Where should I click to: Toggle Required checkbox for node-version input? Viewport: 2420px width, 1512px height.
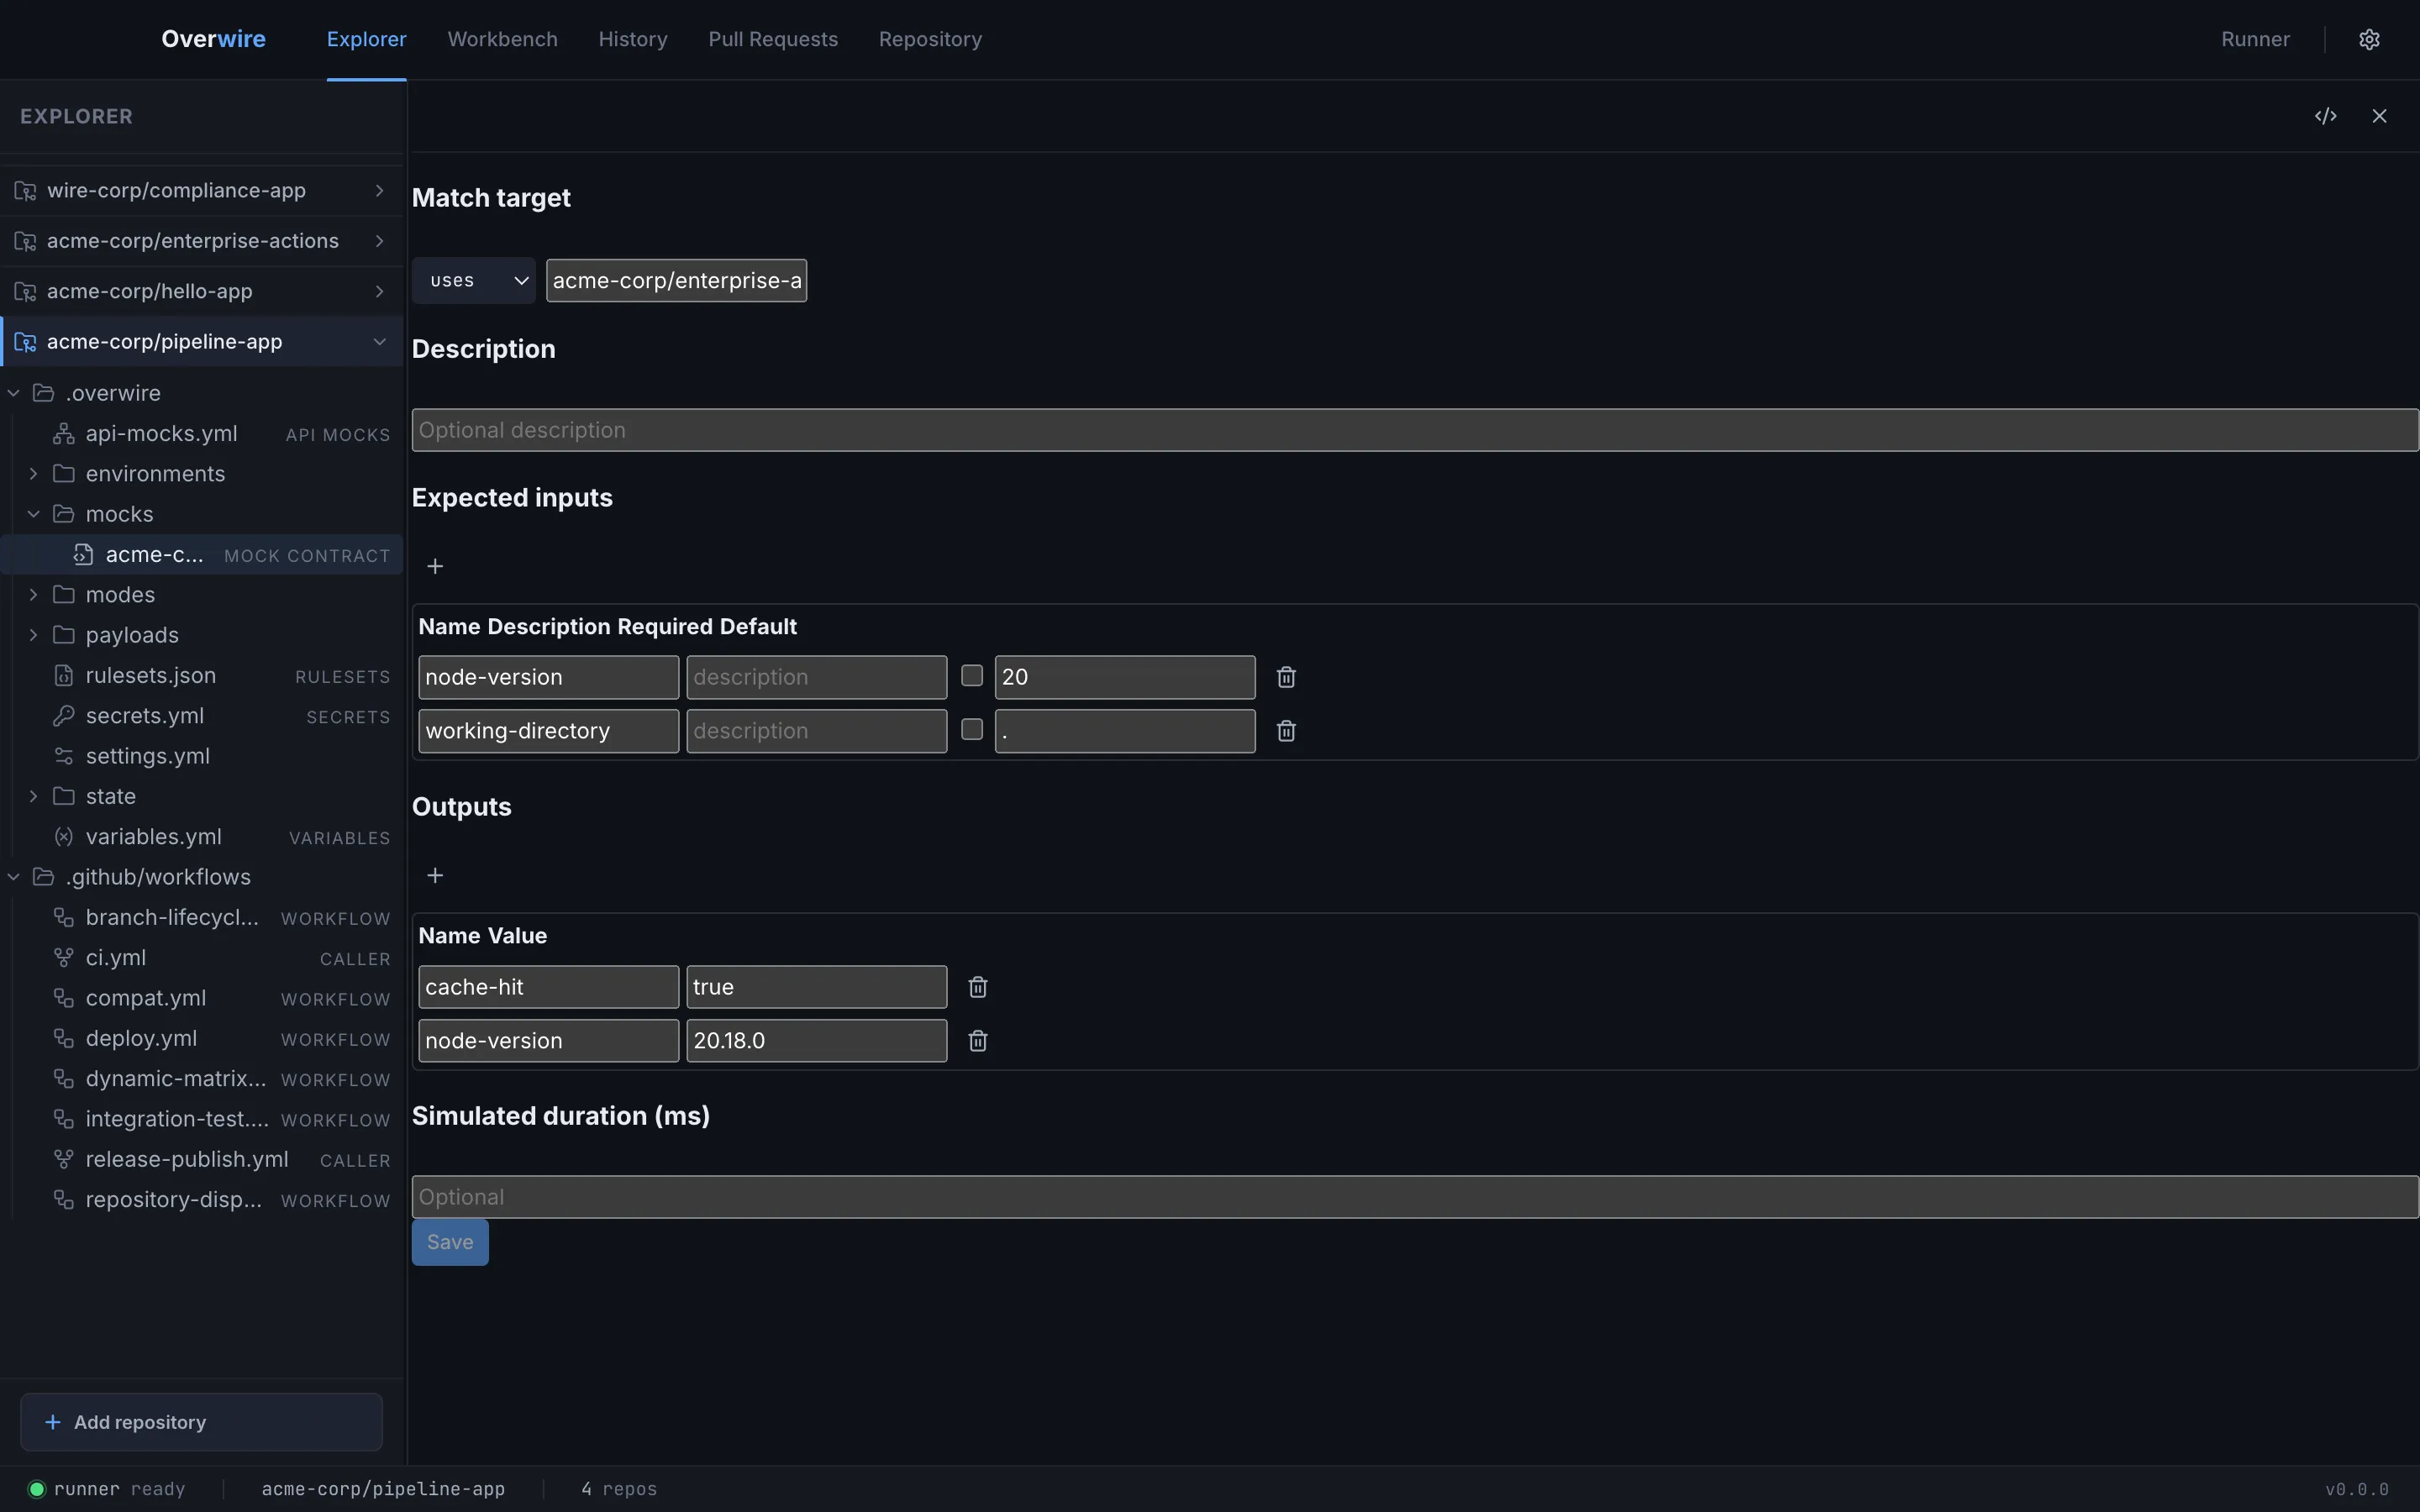point(972,676)
